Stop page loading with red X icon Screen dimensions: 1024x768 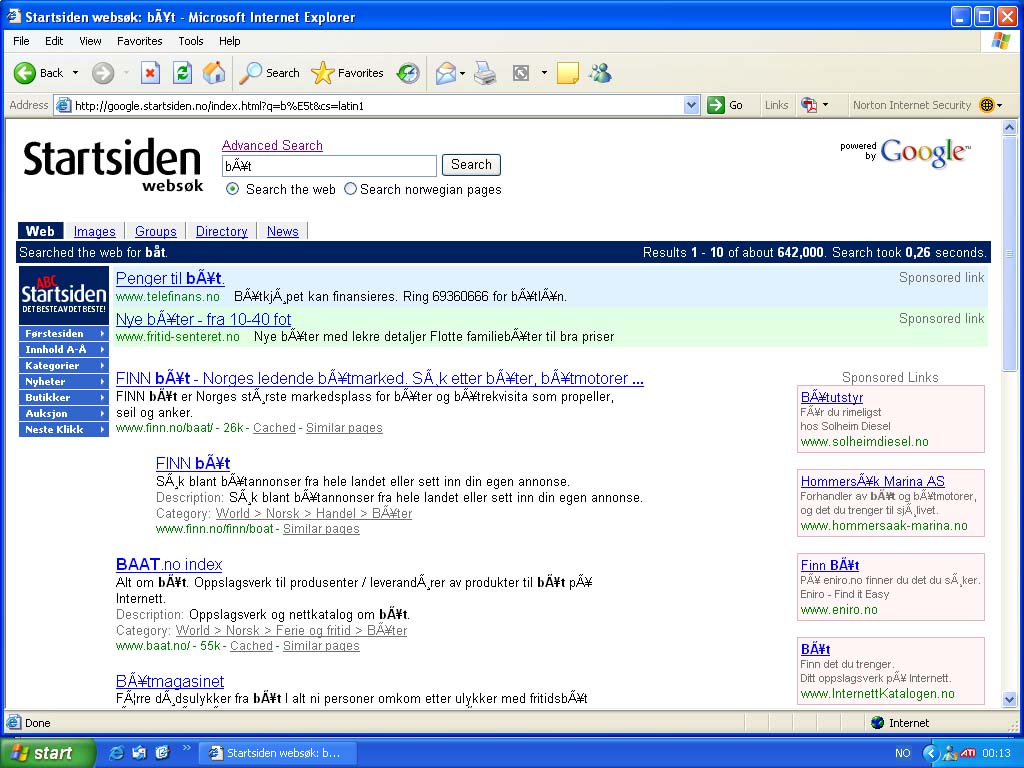click(x=150, y=73)
